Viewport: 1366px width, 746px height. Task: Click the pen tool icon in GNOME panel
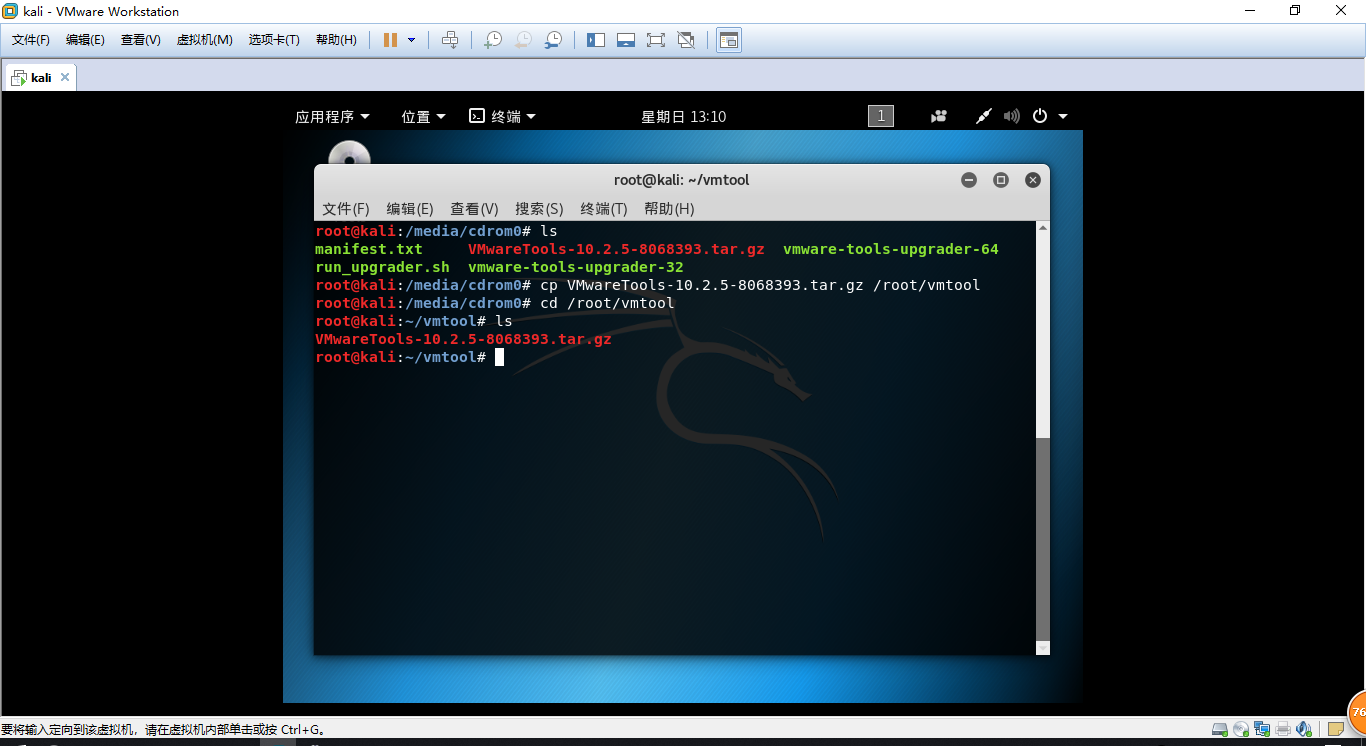pyautogui.click(x=984, y=116)
